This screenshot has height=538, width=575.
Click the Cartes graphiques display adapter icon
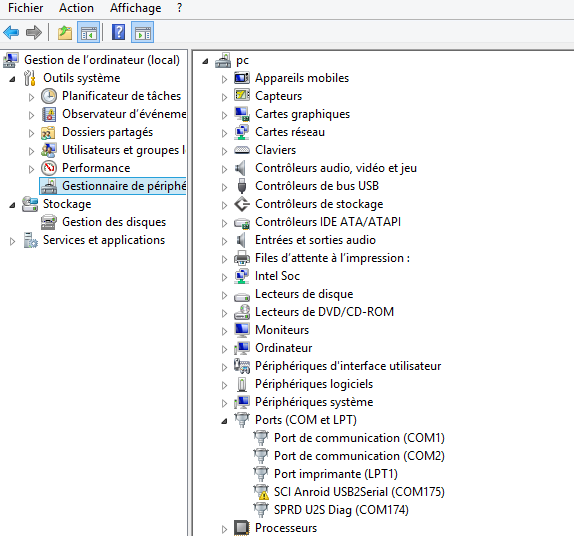click(x=242, y=114)
